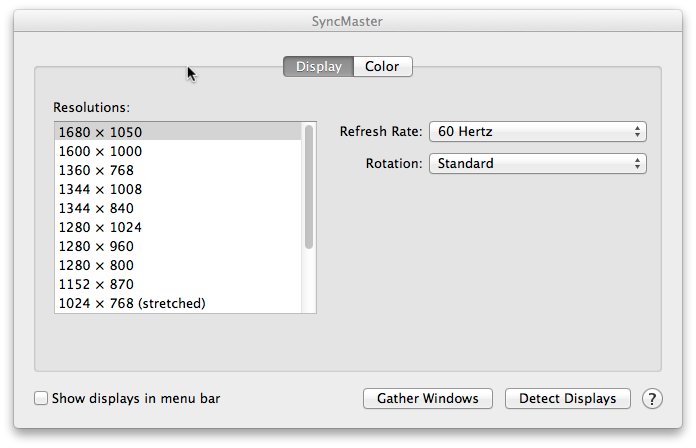Viewport: 696px width, 448px height.
Task: Click the Gather Windows button
Action: (x=428, y=398)
